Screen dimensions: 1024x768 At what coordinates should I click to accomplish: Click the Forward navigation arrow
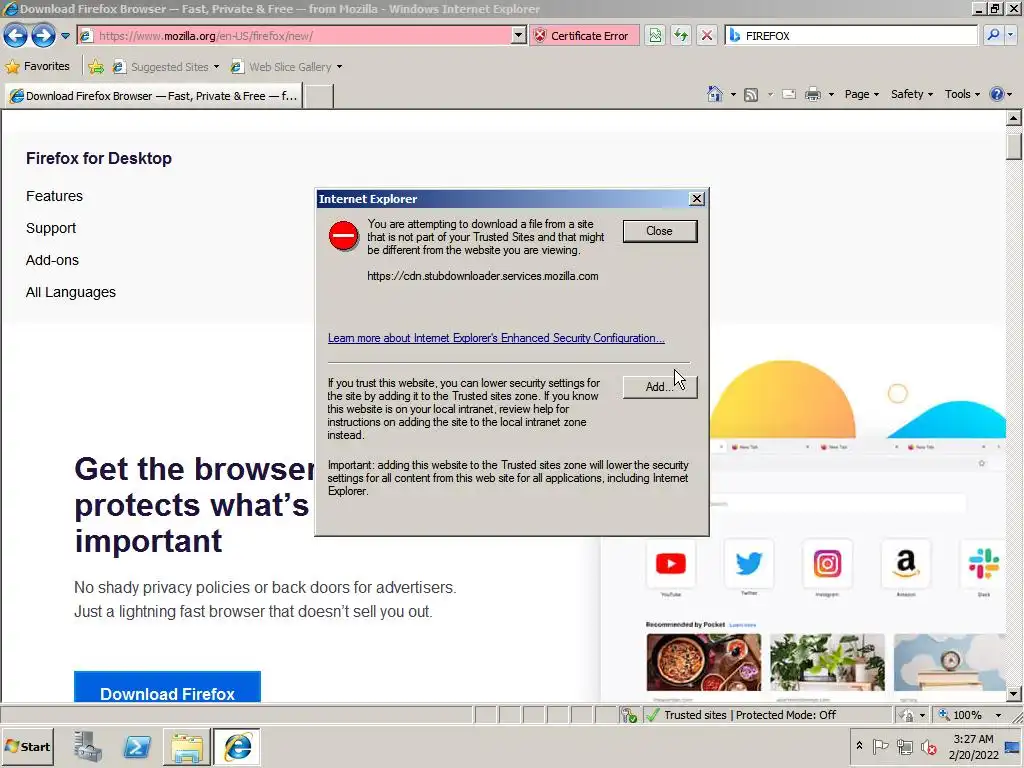[x=43, y=36]
